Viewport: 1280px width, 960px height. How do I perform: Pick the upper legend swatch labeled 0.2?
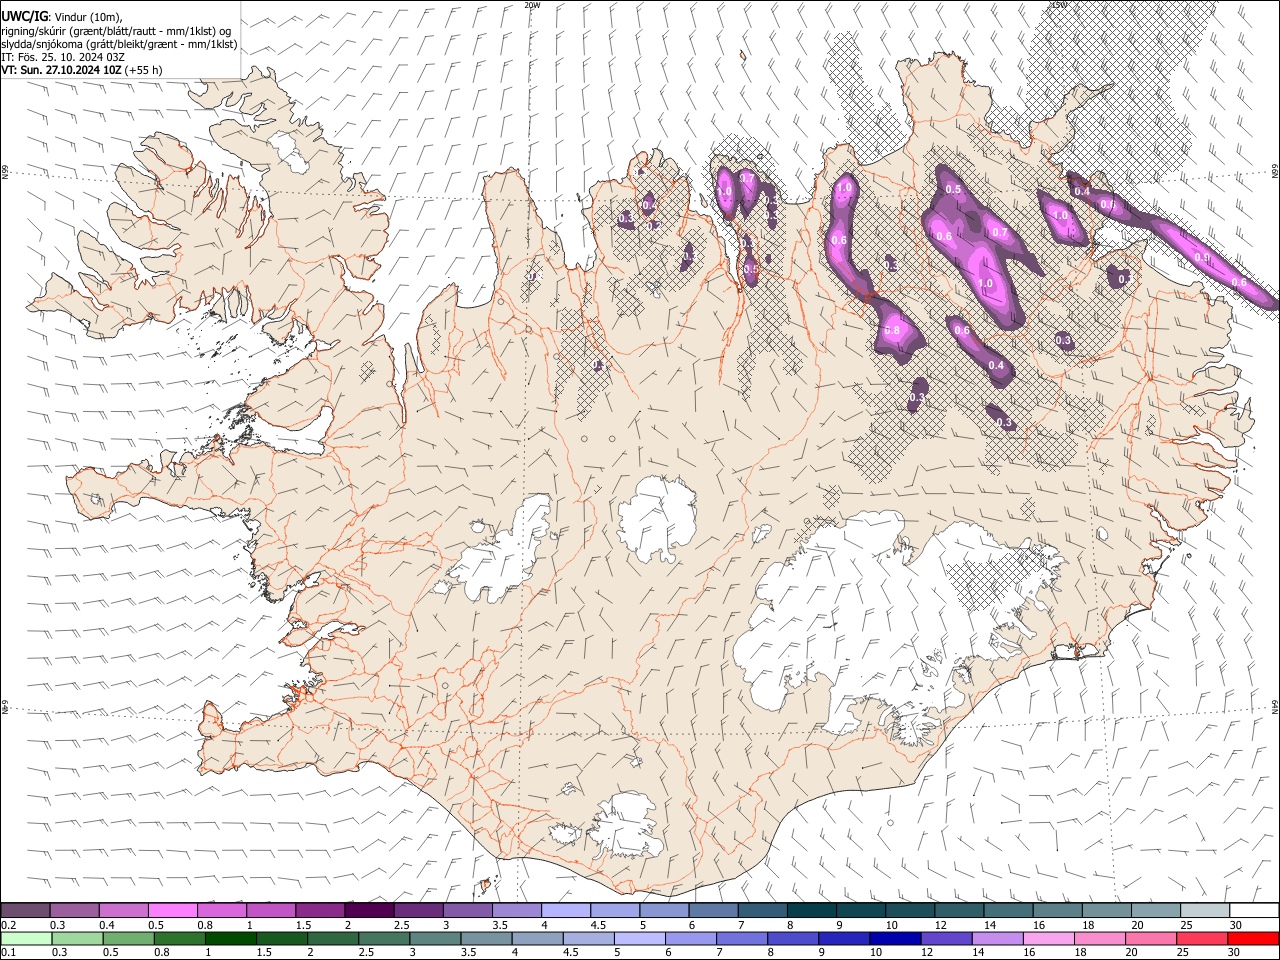26,910
